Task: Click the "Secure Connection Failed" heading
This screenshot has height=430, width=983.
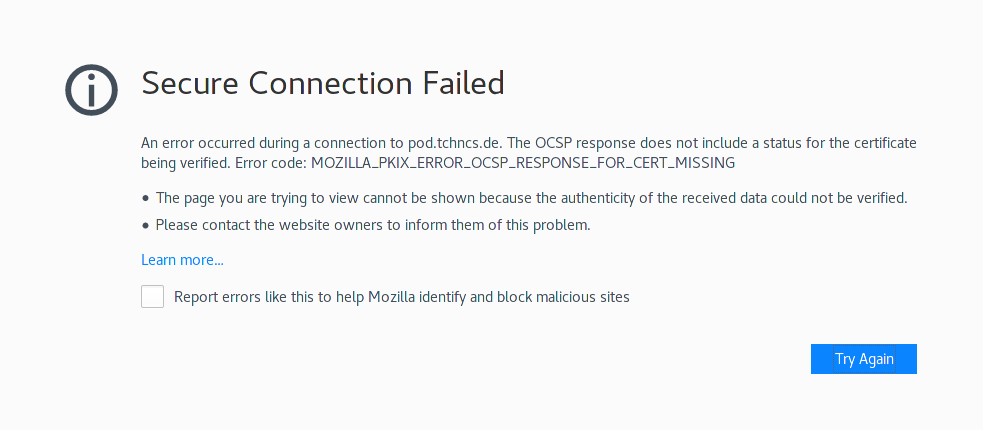Action: 322,83
